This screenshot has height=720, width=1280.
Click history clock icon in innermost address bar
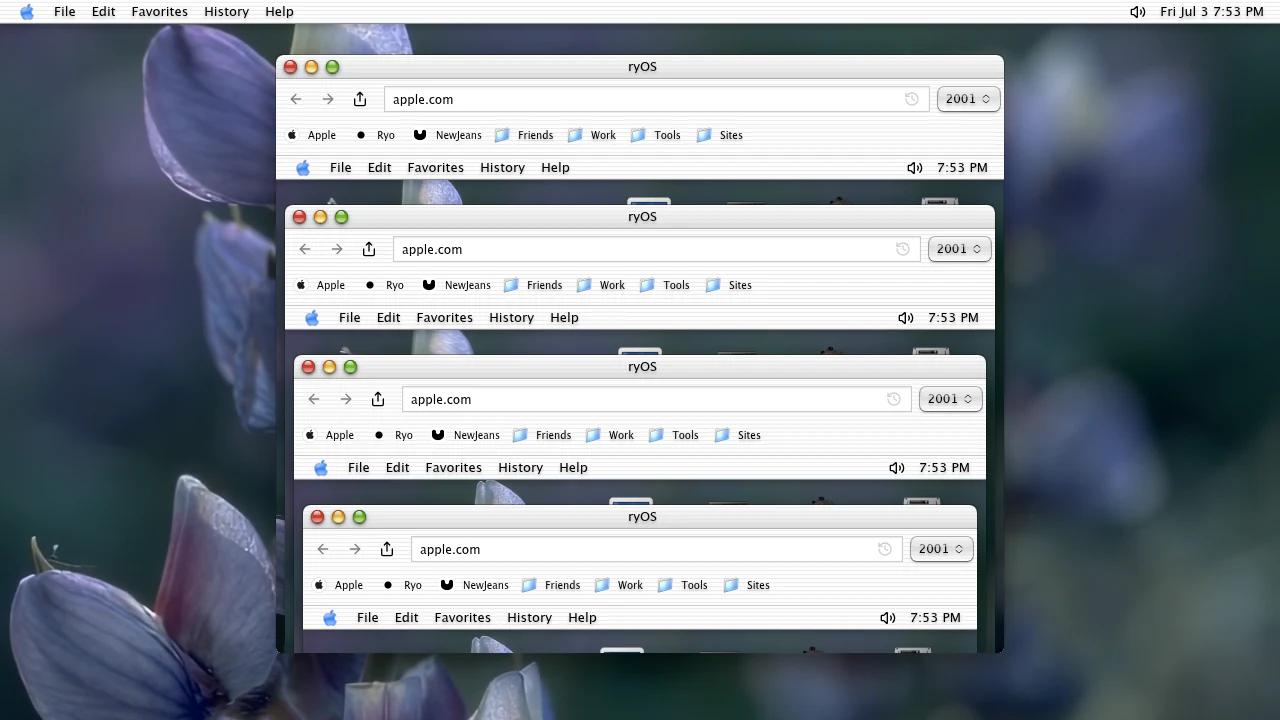coord(884,549)
